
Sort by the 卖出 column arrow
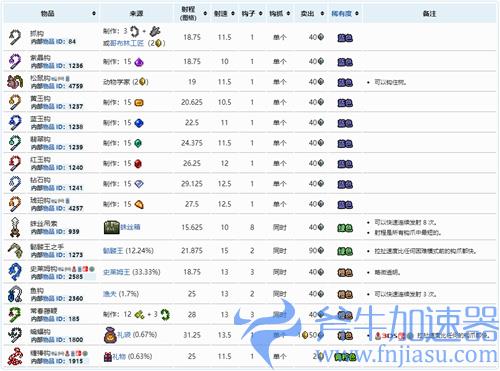(322, 13)
